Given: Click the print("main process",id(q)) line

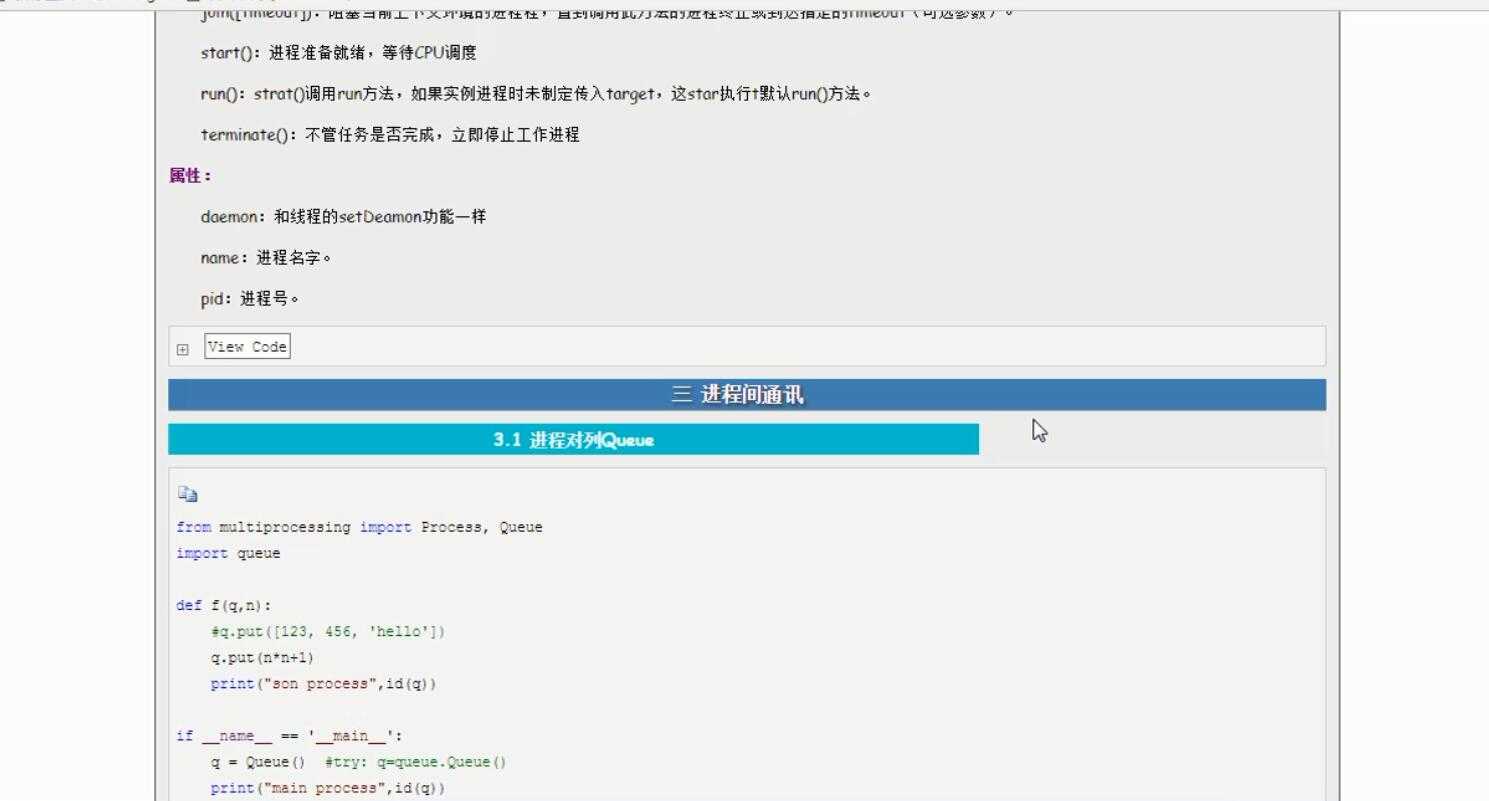Looking at the screenshot, I should pyautogui.click(x=327, y=788).
